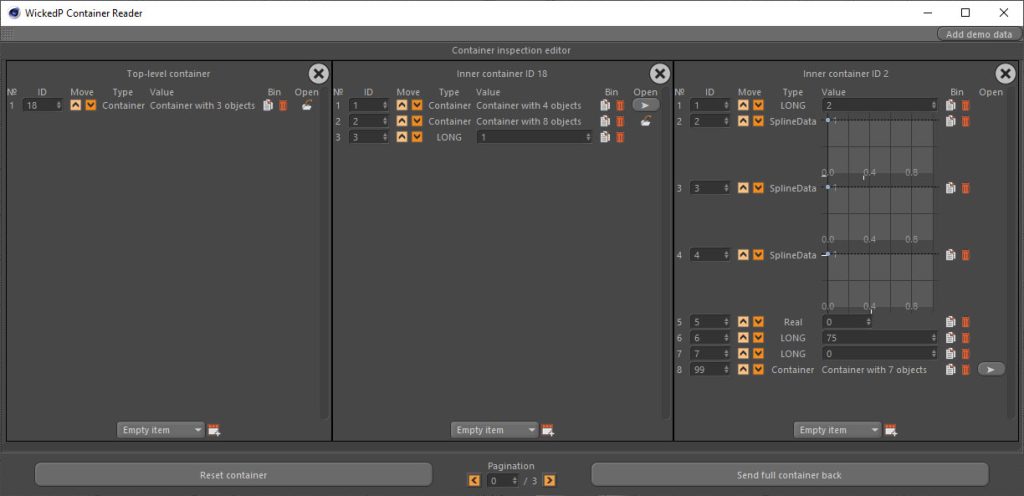Viewport: 1024px width, 496px height.
Task: Move Container with 8 objects row up
Action: pyautogui.click(x=402, y=121)
